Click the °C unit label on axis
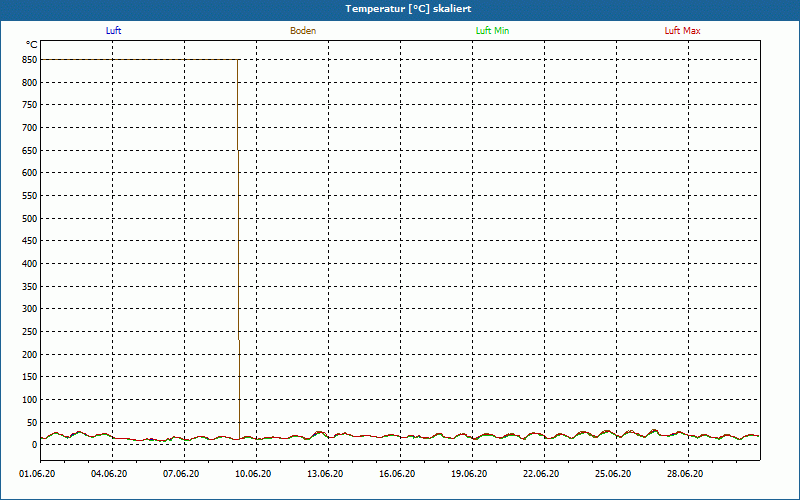This screenshot has height=500, width=800. (32, 45)
